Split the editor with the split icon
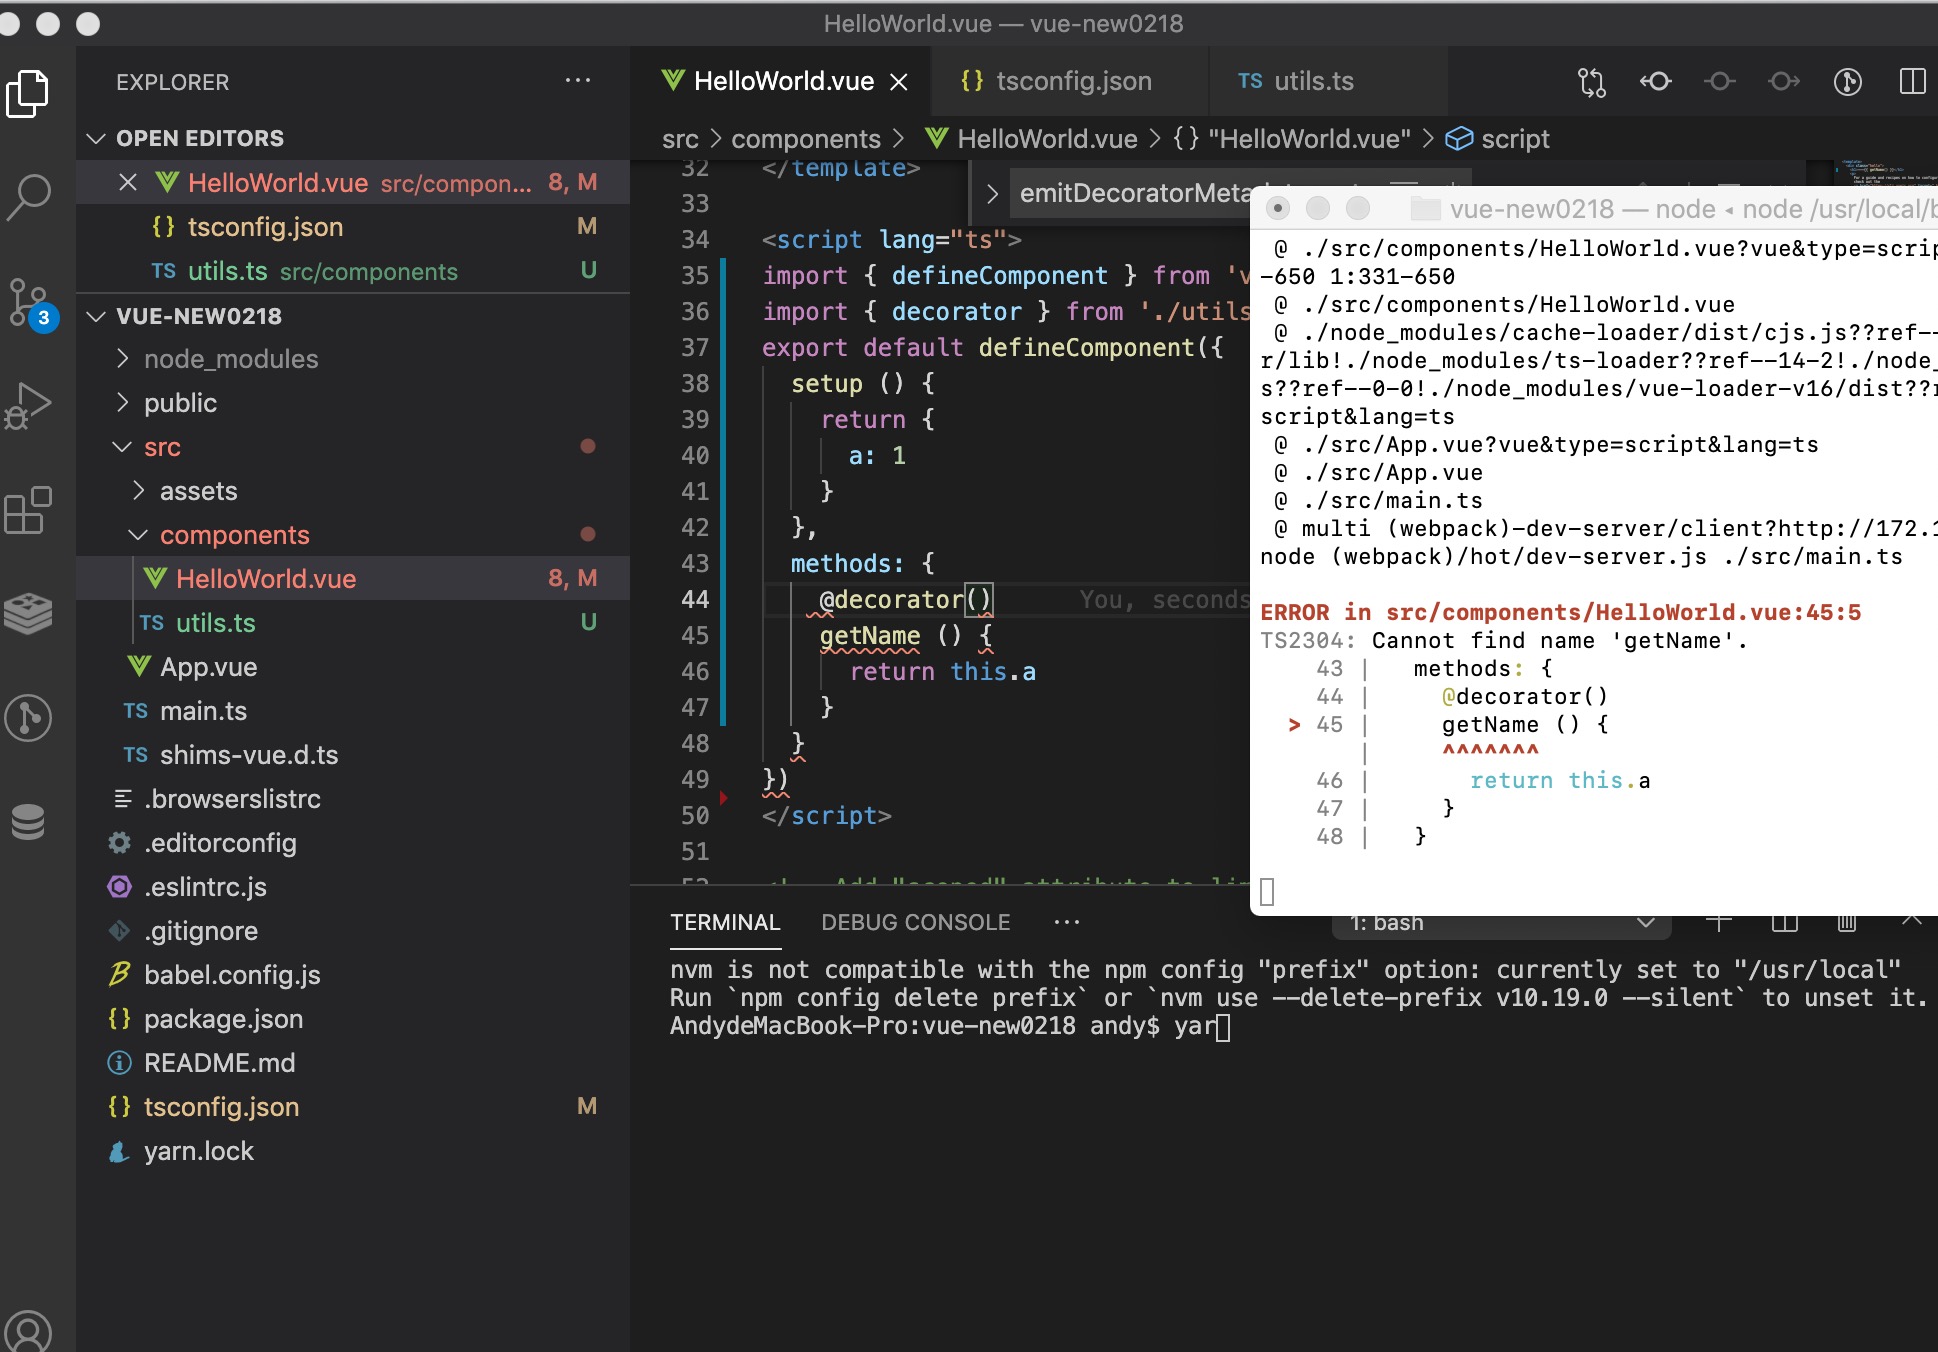 tap(1912, 82)
